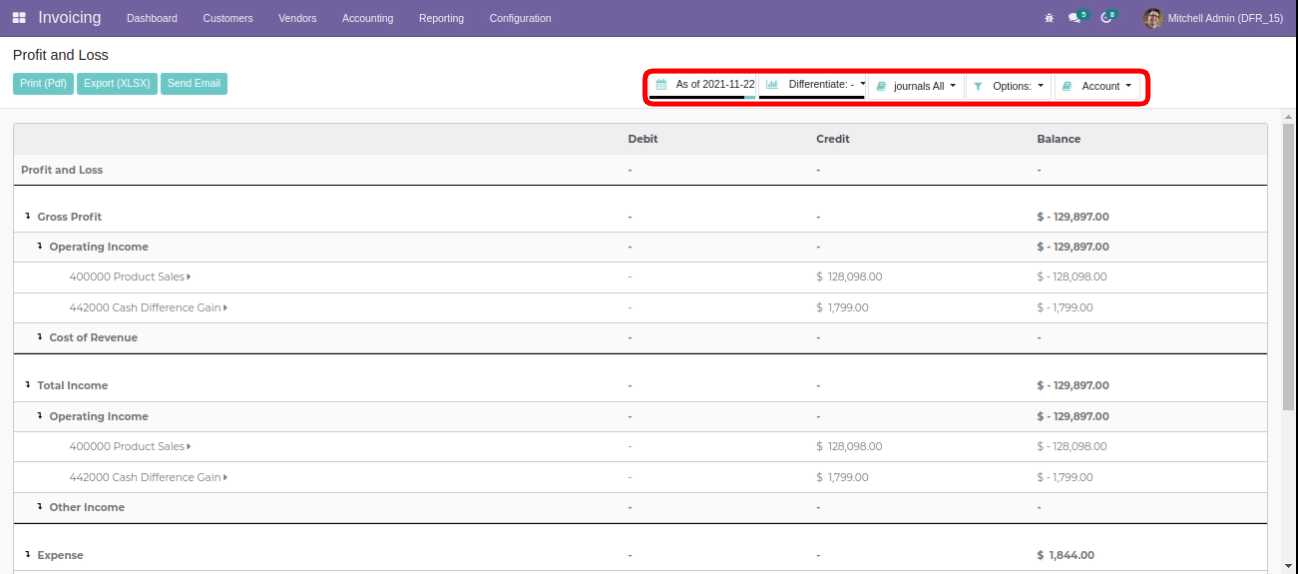Screen dimensions: 1298x574
Task: Click the calendar icon beside the date
Action: (x=661, y=85)
